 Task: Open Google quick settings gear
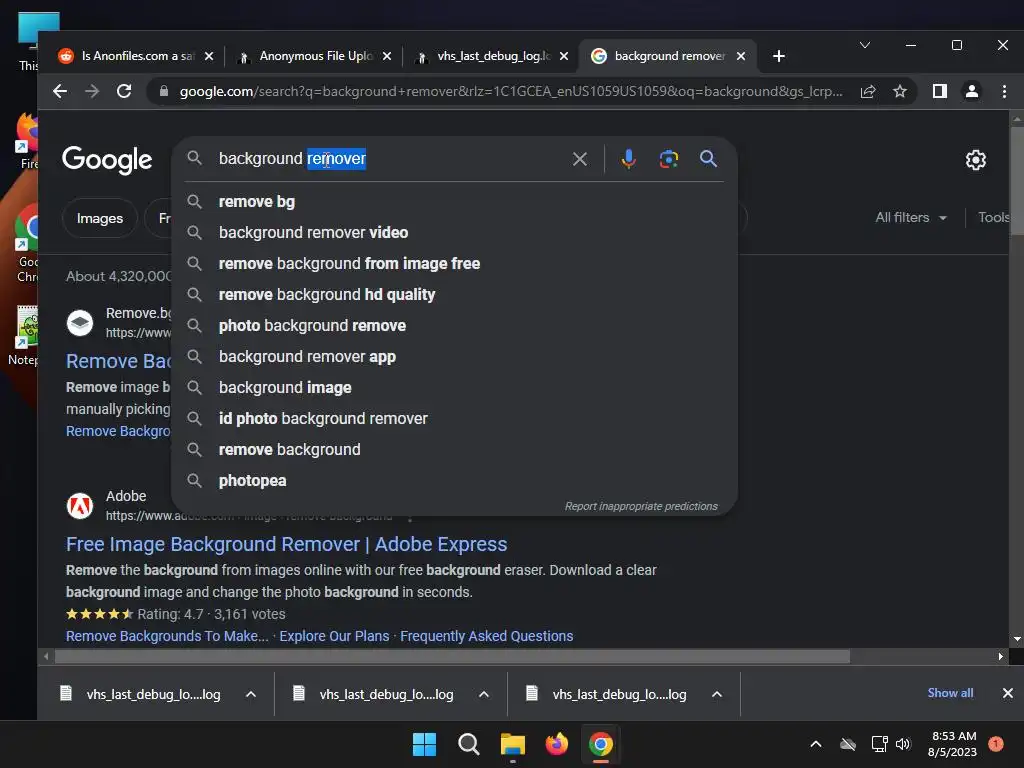pos(976,160)
